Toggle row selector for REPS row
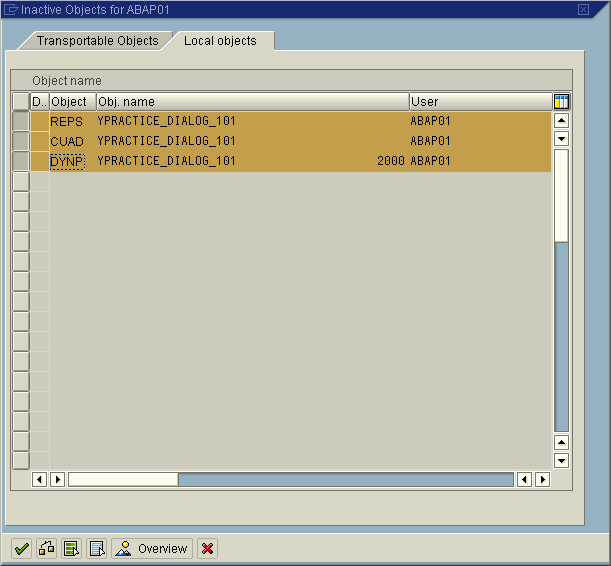 tap(21, 121)
